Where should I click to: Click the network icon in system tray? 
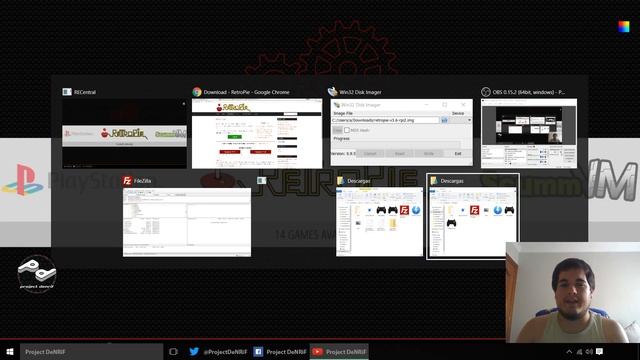pyautogui.click(x=579, y=351)
